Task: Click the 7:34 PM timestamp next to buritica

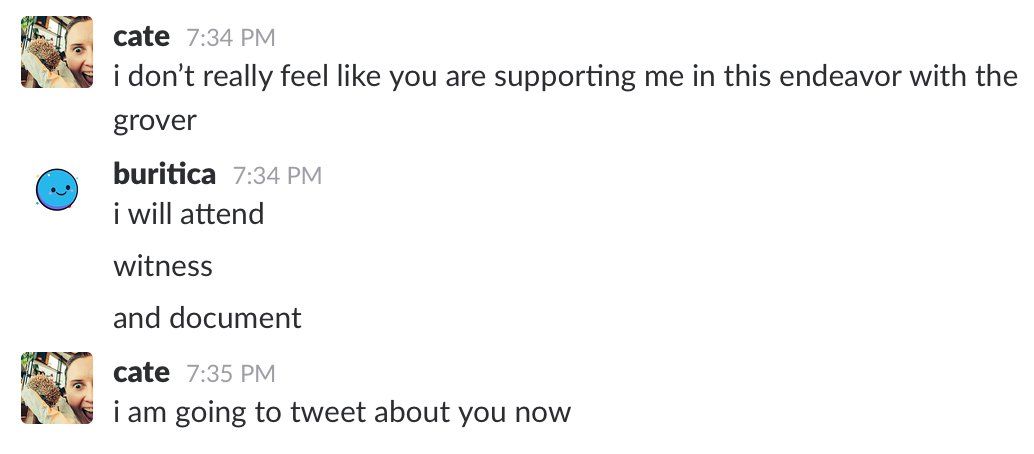Action: pos(277,176)
